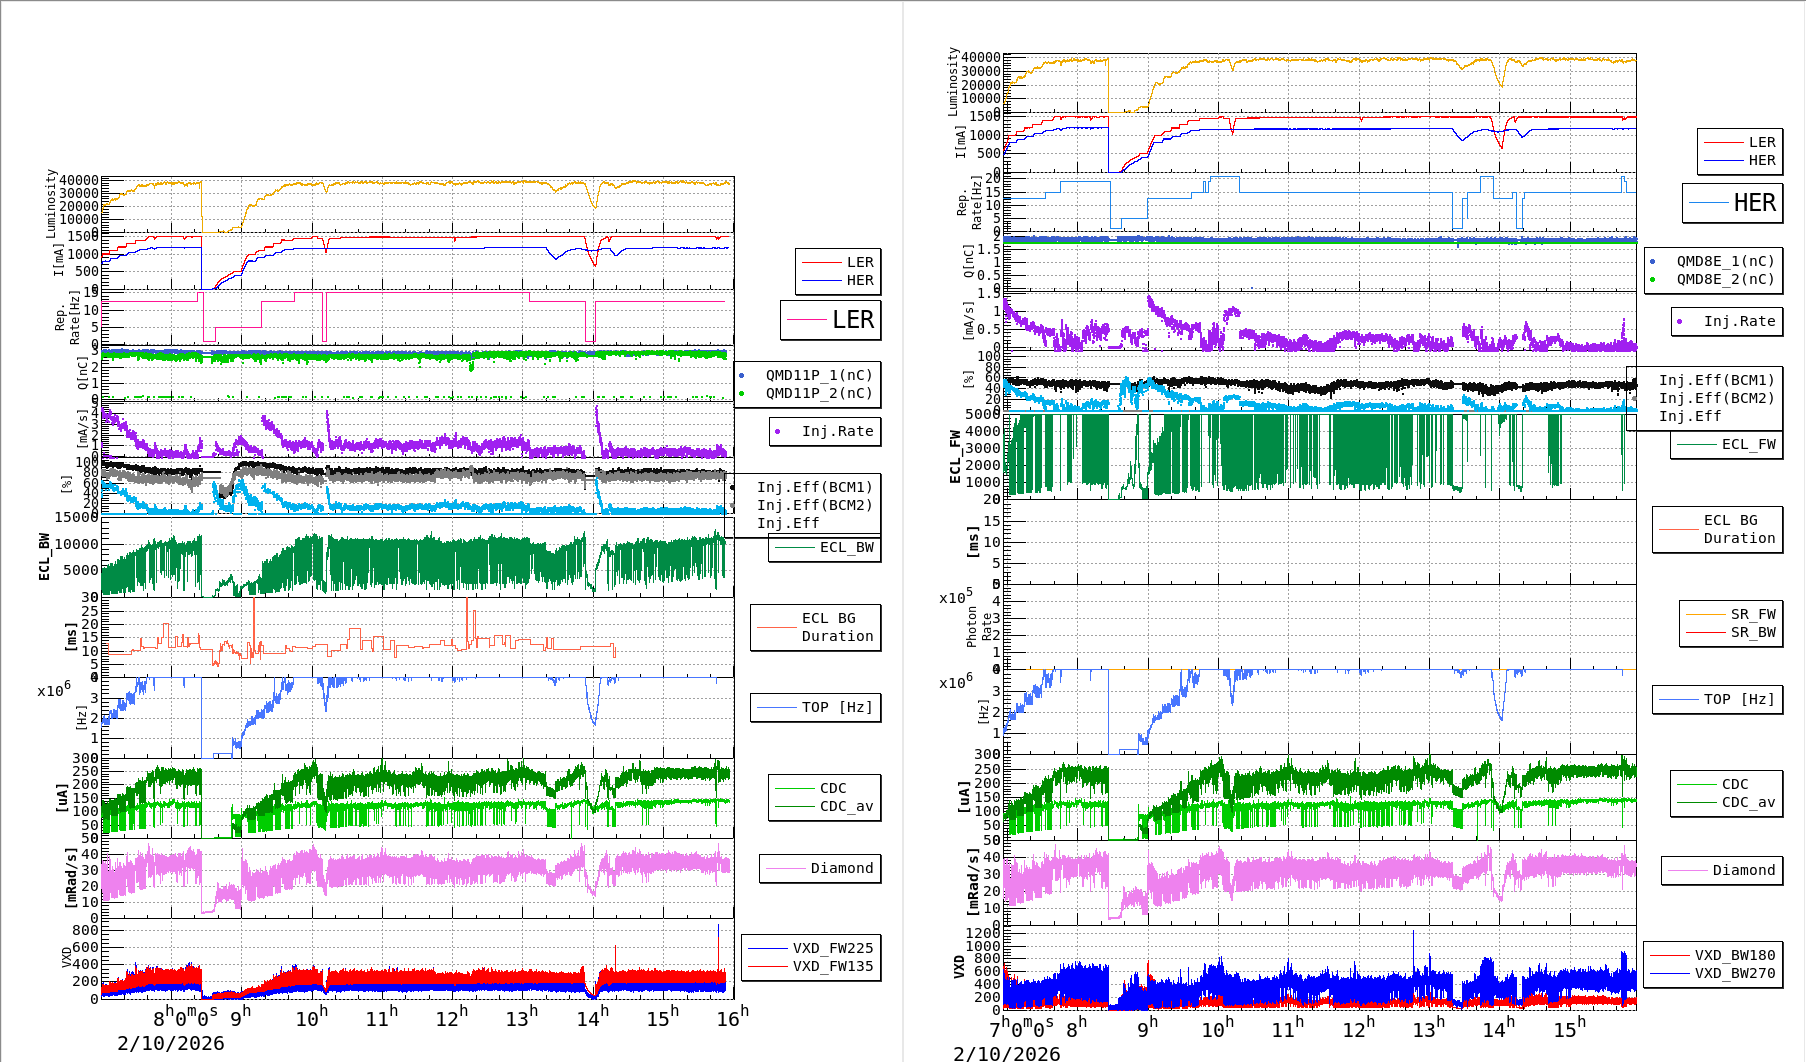Click the 16h tick label on left time axis

(732, 1018)
